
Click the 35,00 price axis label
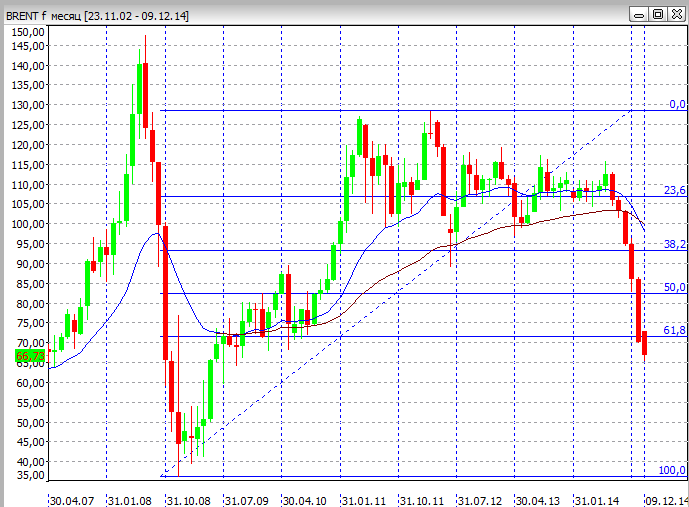27,477
